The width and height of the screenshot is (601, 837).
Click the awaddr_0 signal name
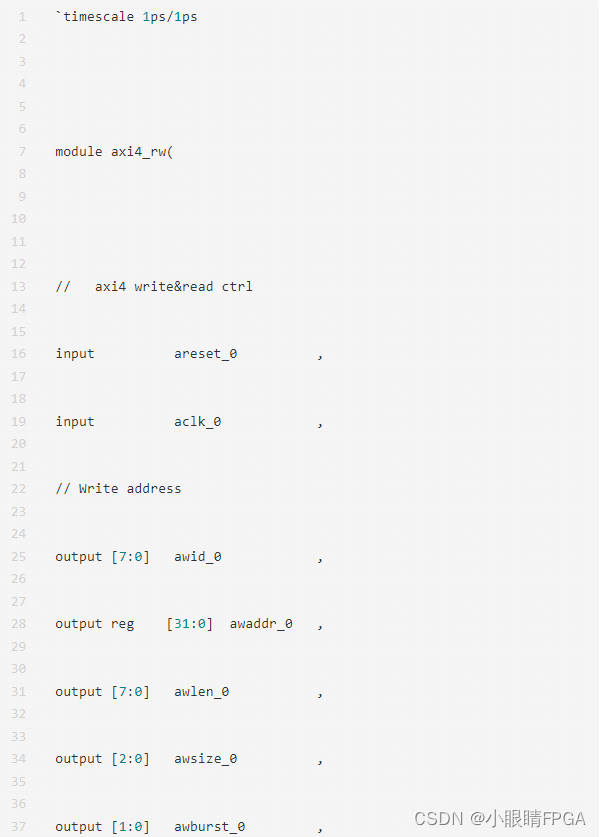point(261,624)
